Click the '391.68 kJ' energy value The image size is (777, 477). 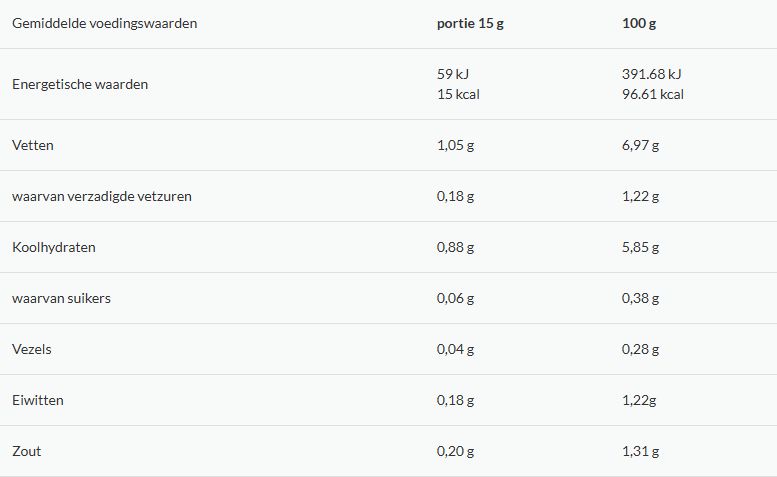point(652,74)
